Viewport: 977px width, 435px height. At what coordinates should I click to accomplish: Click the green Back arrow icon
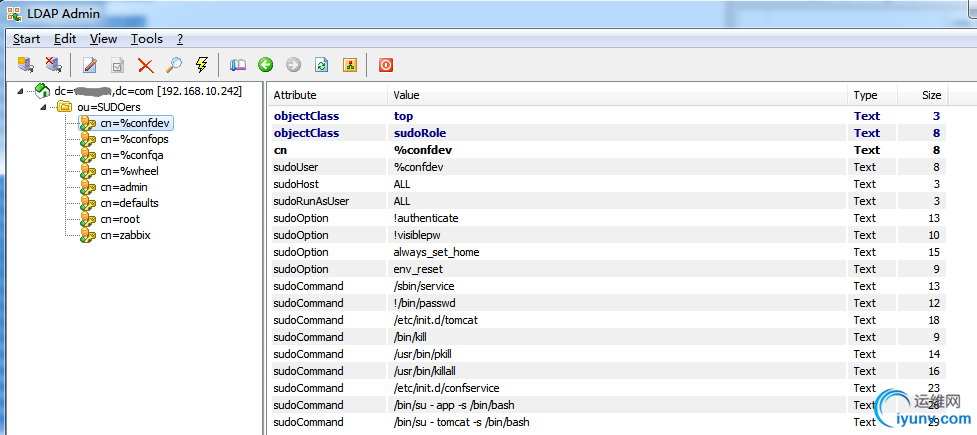(x=266, y=65)
